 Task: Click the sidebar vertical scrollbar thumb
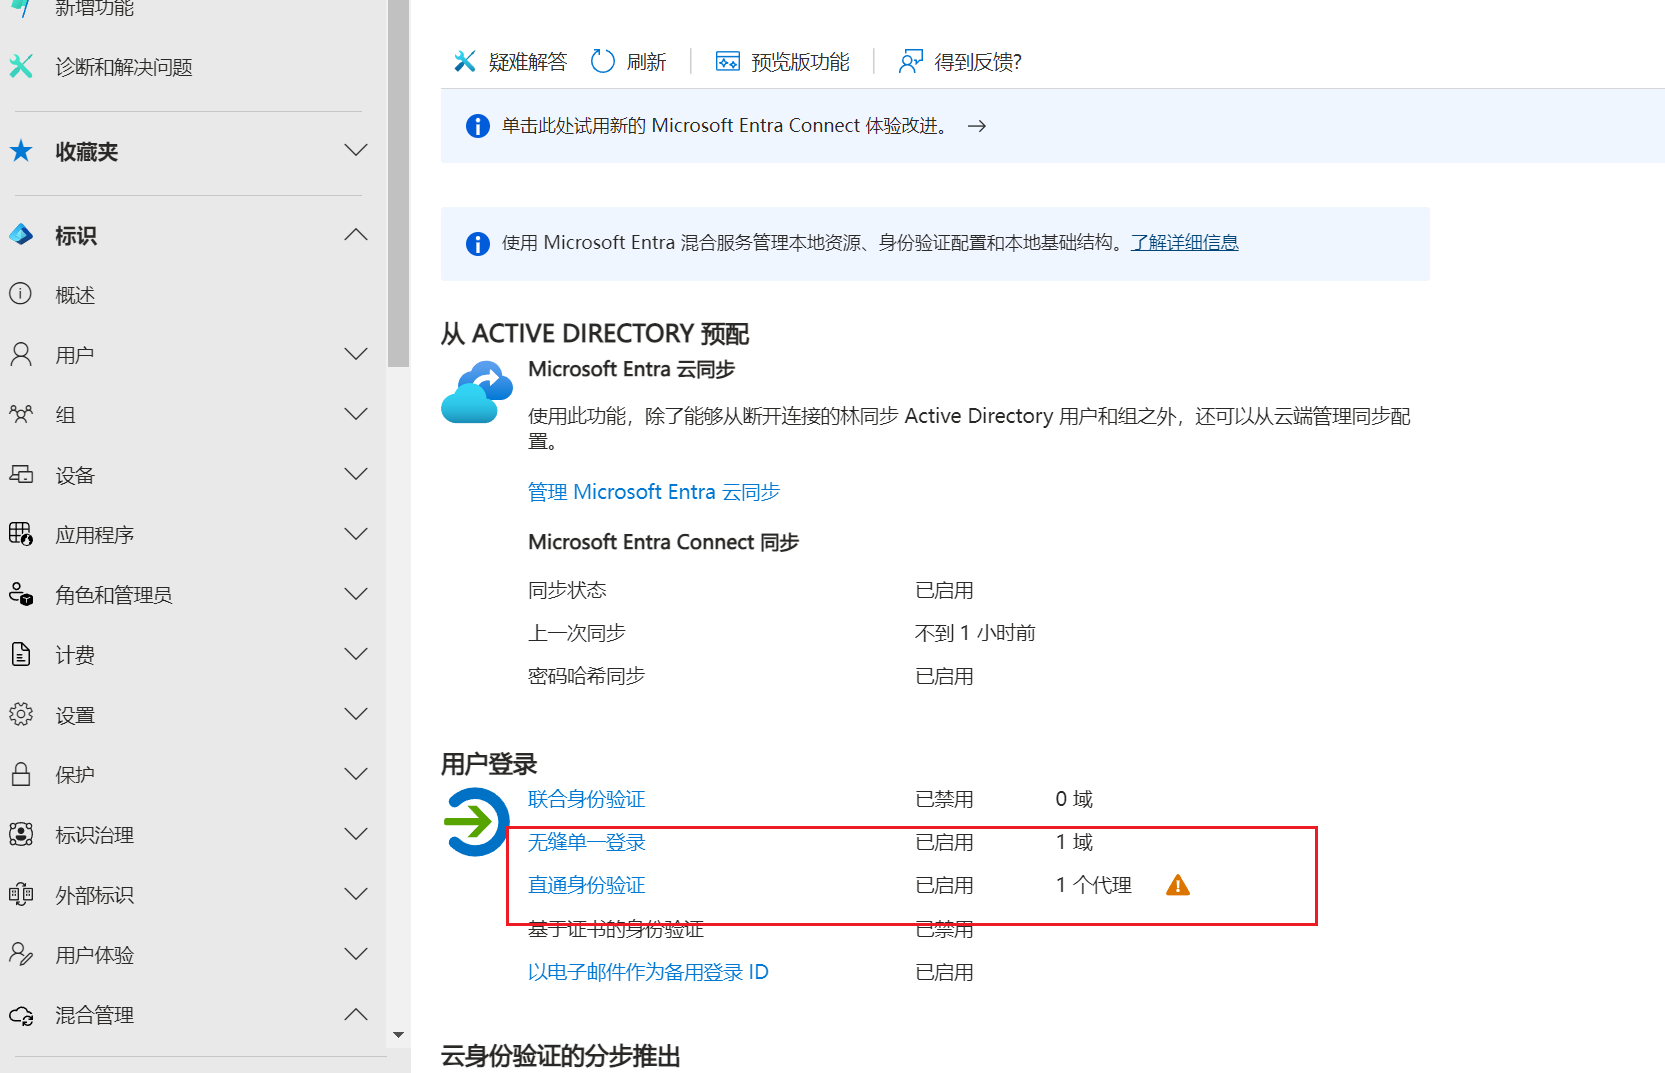[398, 184]
